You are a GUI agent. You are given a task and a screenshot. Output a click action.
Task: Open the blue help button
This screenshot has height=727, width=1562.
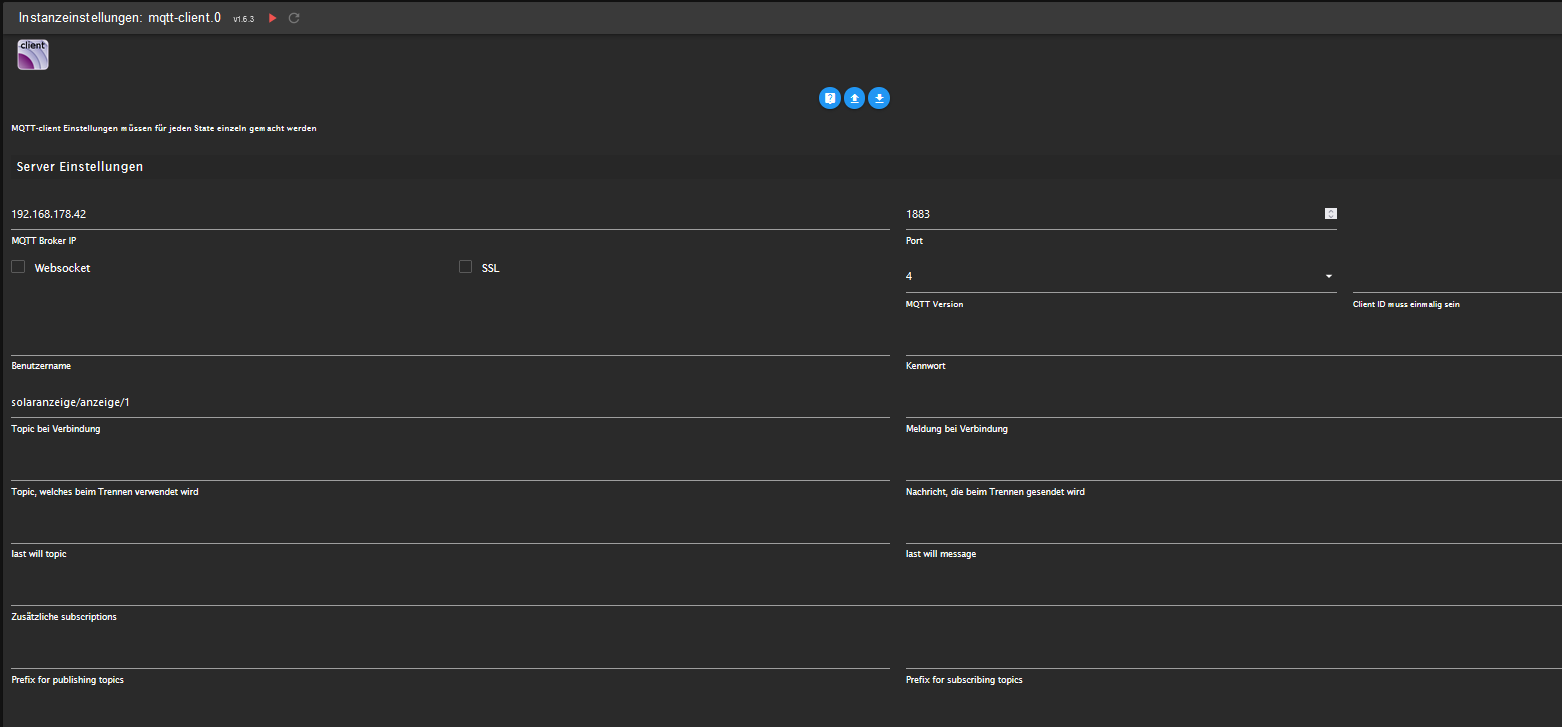(x=830, y=98)
